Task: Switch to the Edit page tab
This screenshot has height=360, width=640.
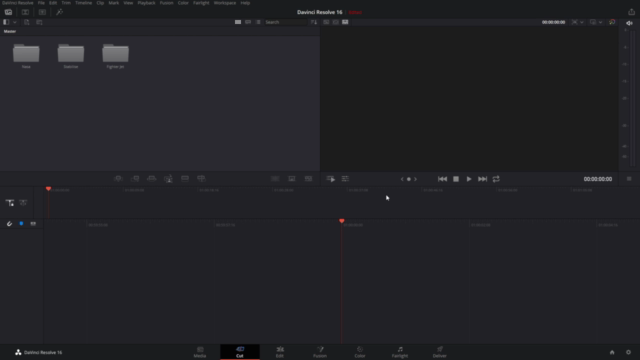Action: click(x=280, y=352)
